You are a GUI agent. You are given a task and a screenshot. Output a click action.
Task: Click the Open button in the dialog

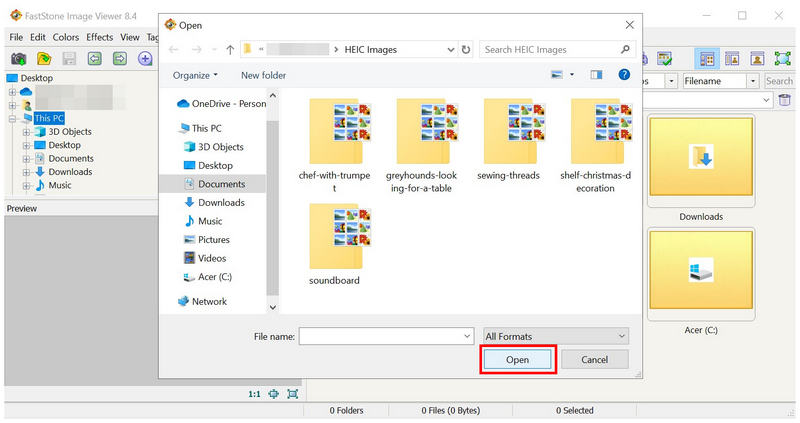517,360
